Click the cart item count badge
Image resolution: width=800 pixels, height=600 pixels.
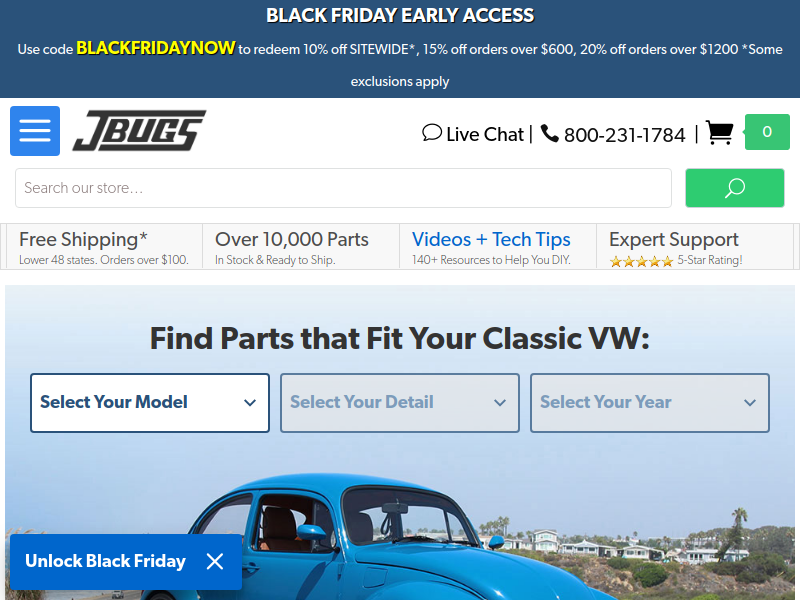(x=767, y=132)
